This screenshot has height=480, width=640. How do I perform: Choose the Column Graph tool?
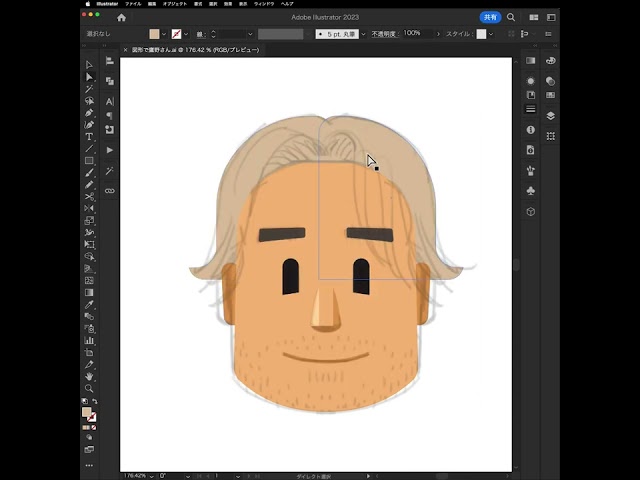tap(89, 340)
